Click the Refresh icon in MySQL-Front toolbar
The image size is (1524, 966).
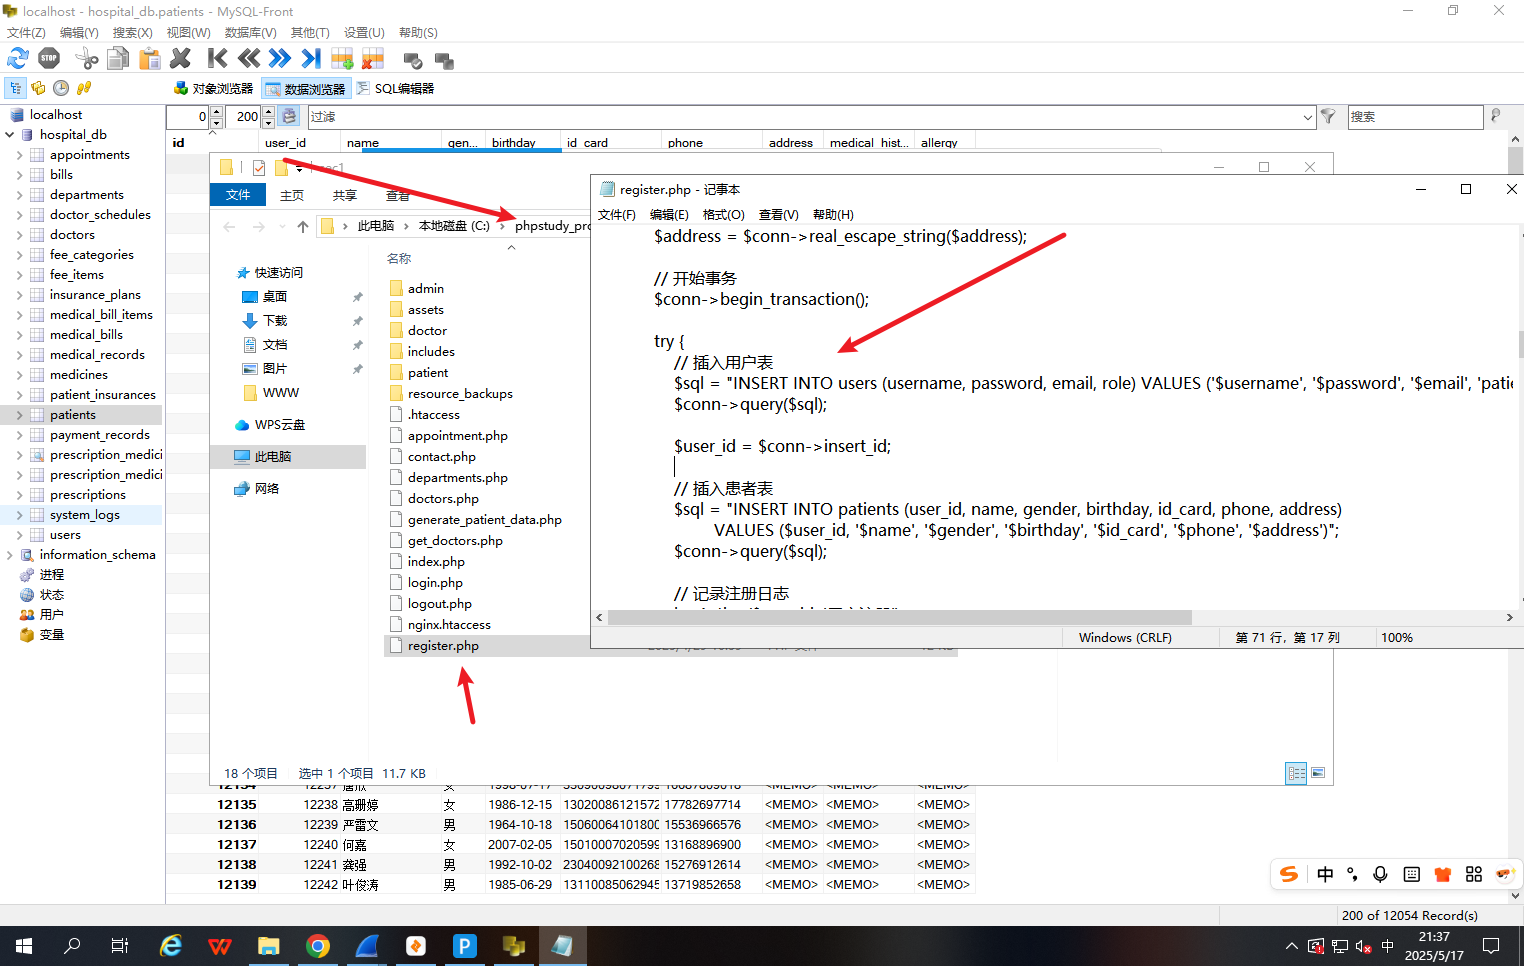18,59
